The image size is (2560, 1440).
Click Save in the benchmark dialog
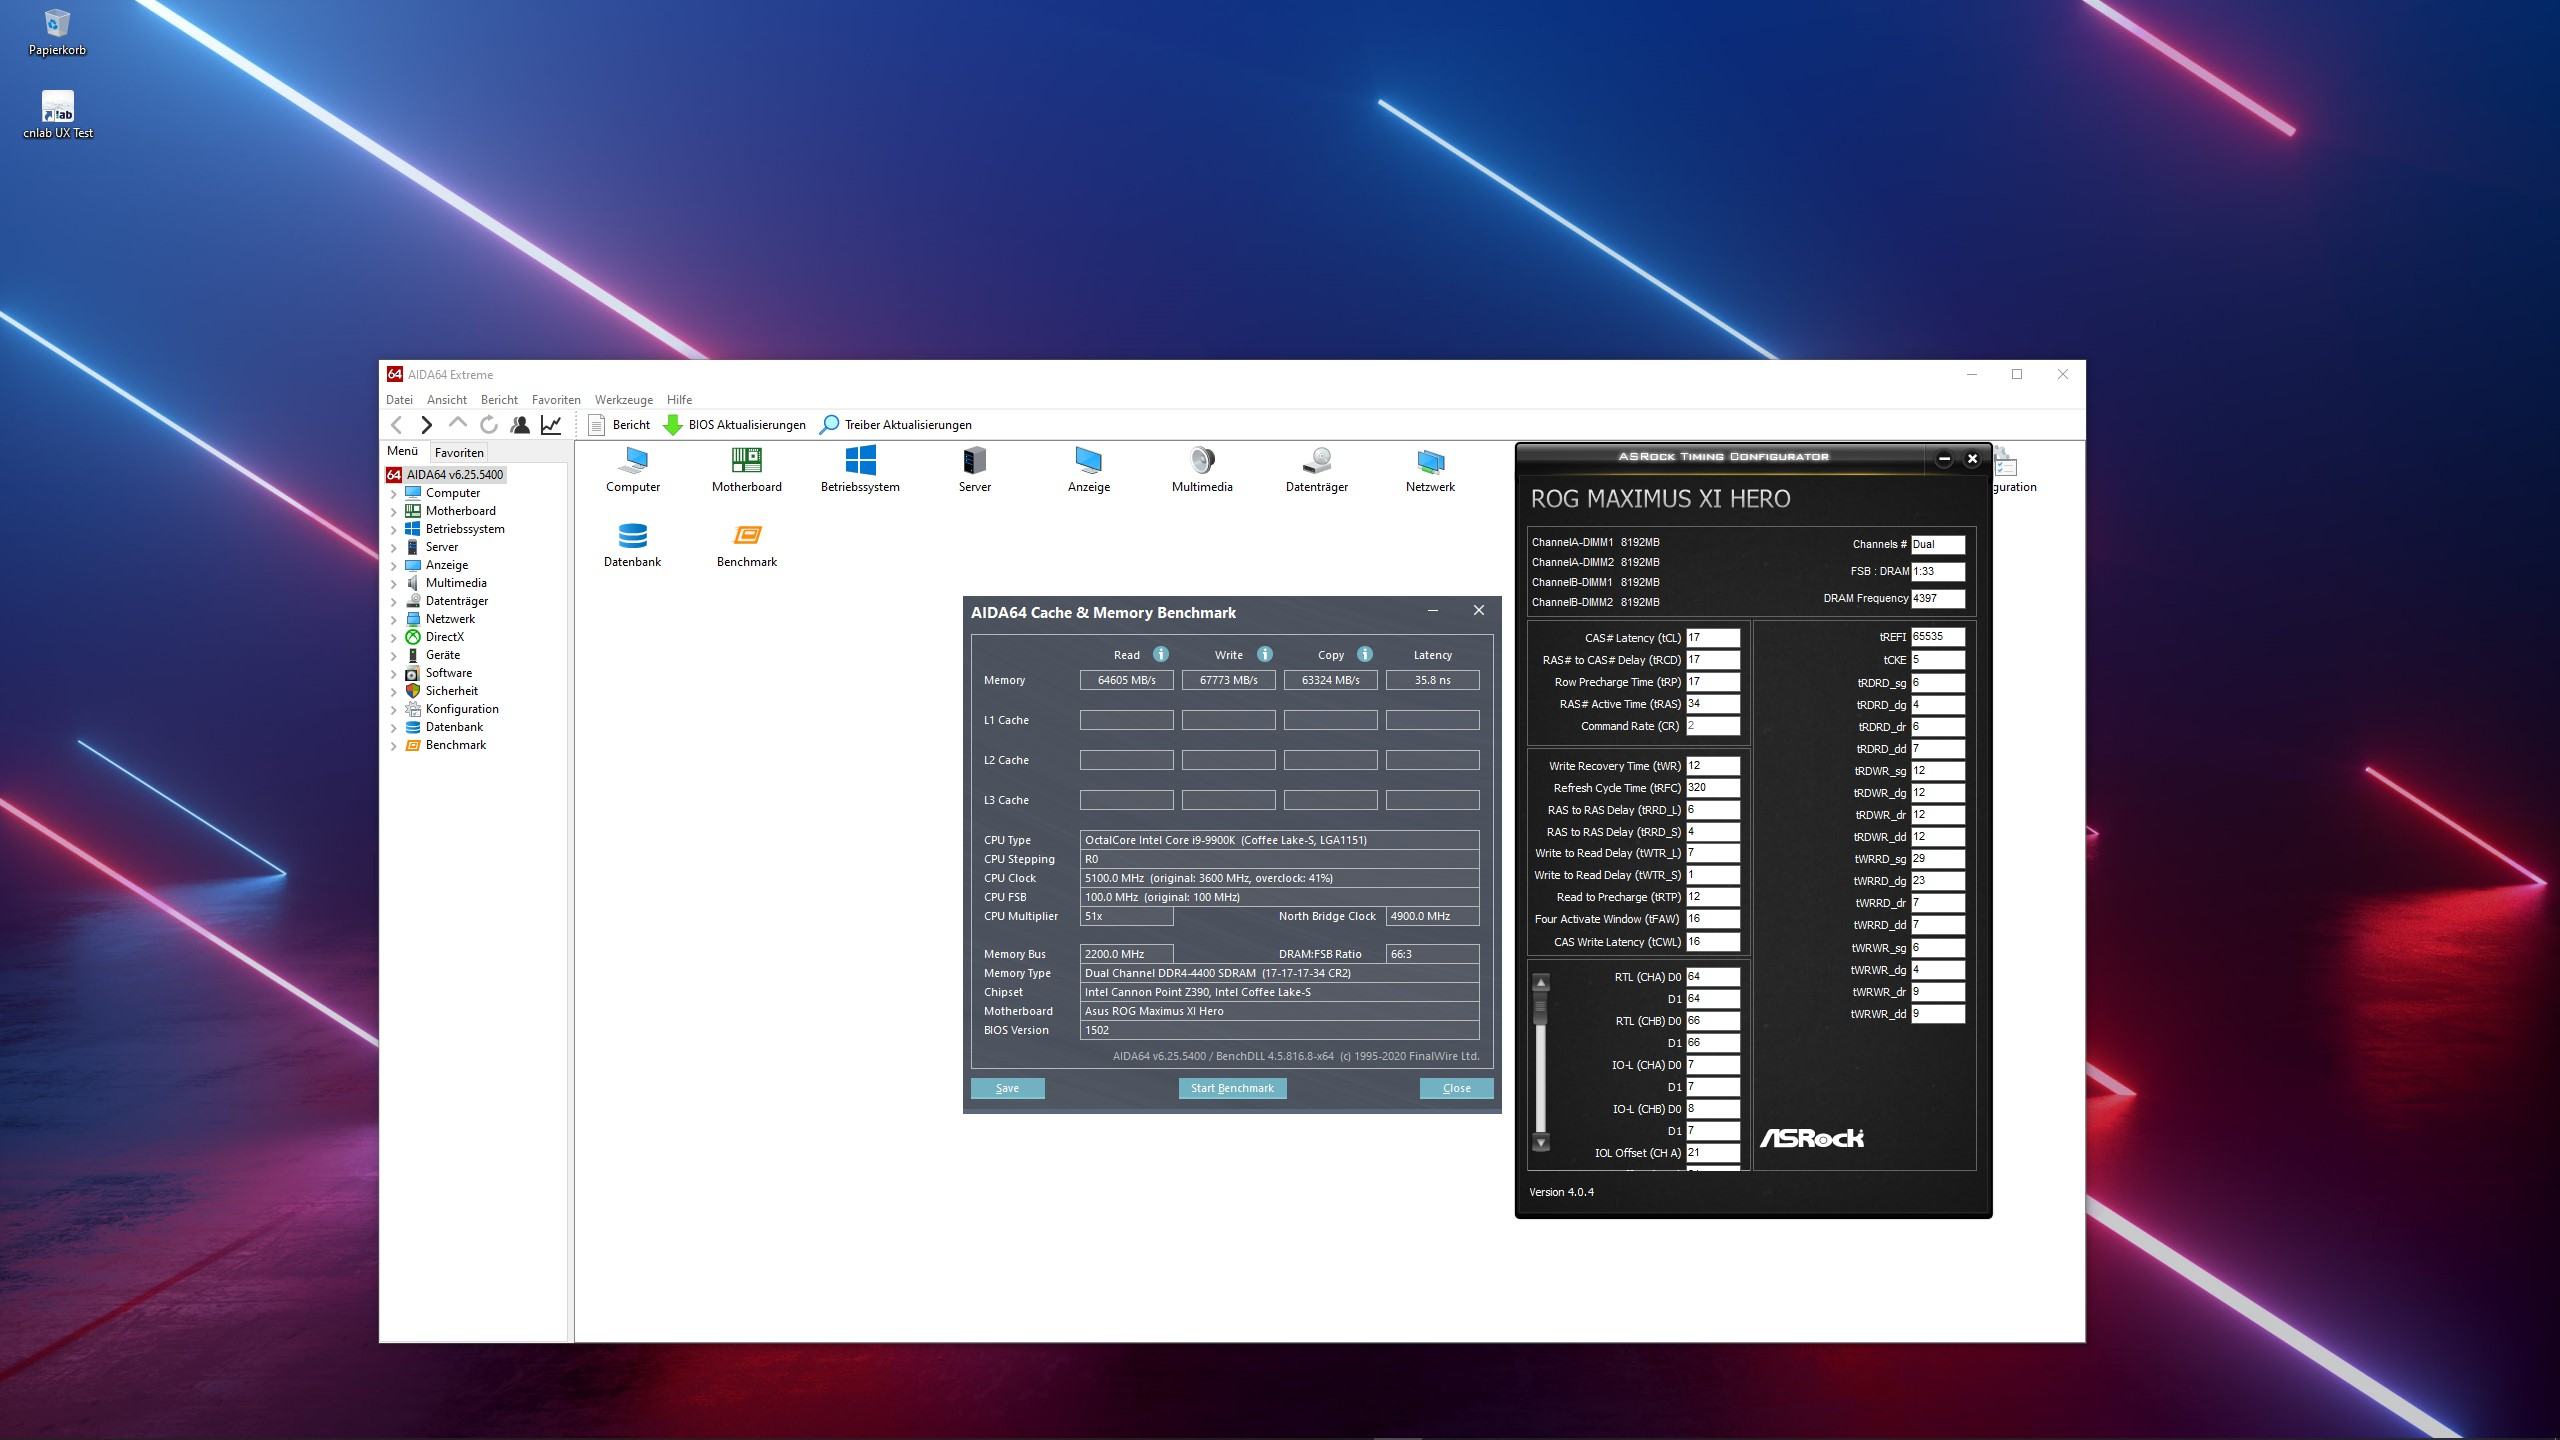point(1008,1088)
